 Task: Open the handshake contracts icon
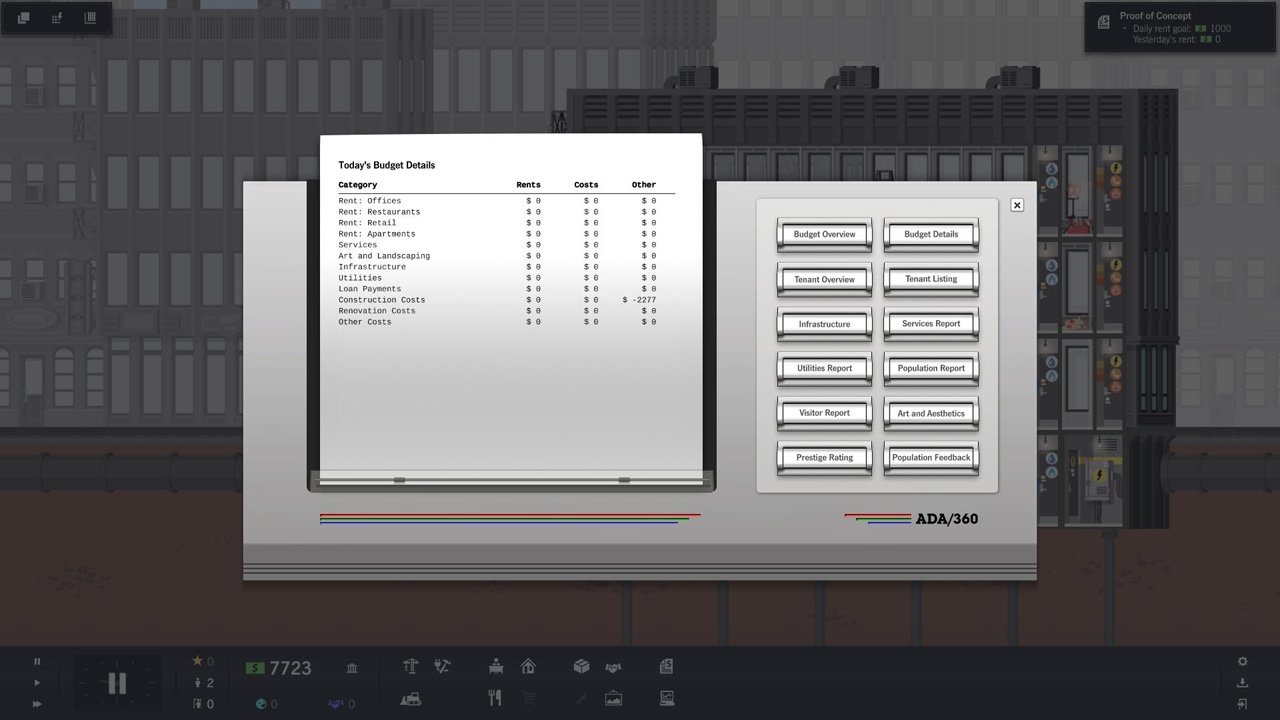coord(613,667)
